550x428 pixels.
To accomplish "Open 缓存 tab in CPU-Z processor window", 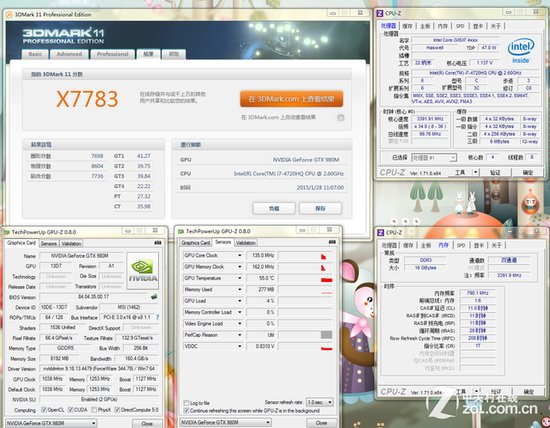I will 407,26.
